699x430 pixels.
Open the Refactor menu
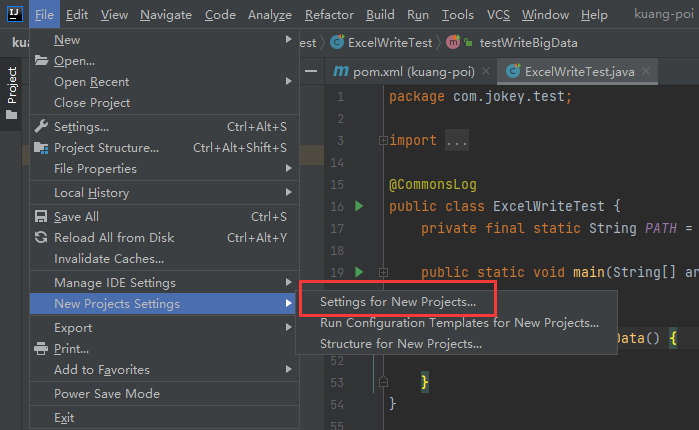(x=329, y=15)
